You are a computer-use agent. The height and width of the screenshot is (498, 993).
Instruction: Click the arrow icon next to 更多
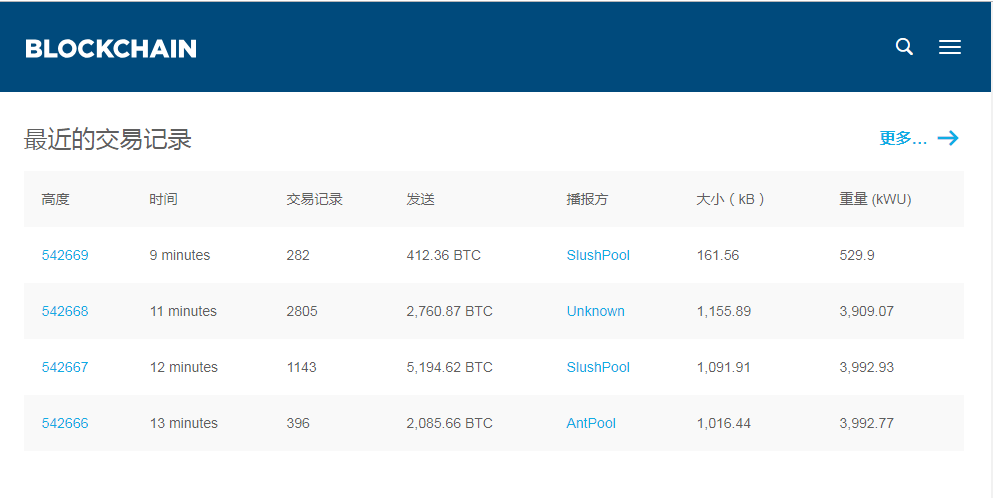[948, 138]
